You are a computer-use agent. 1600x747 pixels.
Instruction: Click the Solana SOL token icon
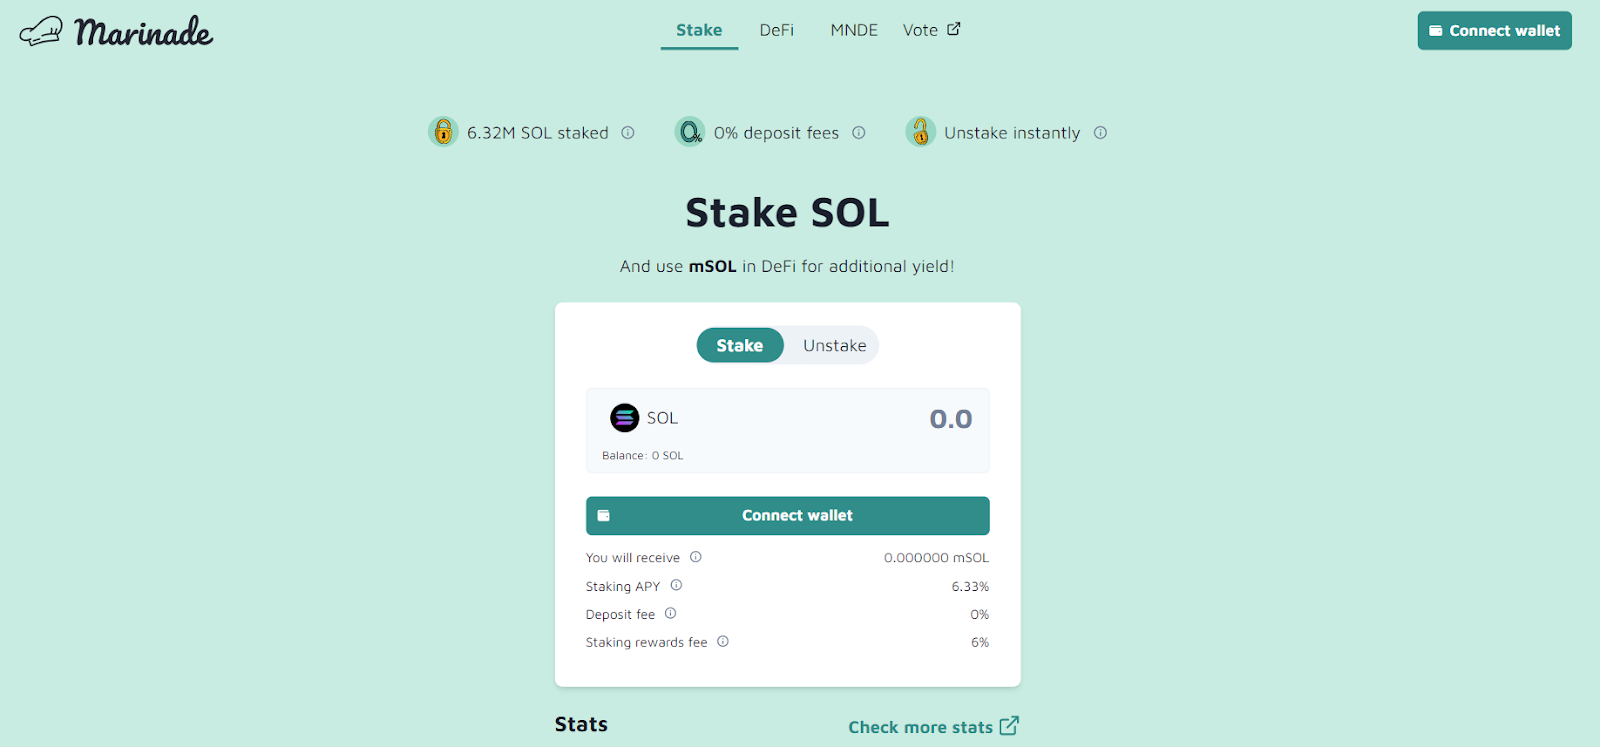[625, 418]
